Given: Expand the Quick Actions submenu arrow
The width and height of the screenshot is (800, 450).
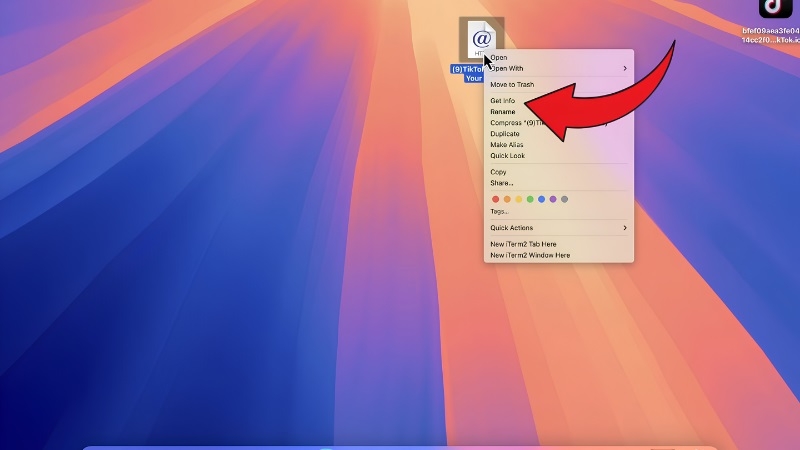Looking at the screenshot, I should pyautogui.click(x=625, y=228).
